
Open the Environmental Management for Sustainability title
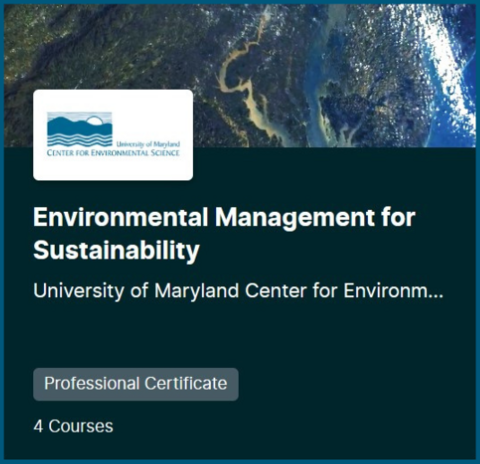(x=224, y=234)
